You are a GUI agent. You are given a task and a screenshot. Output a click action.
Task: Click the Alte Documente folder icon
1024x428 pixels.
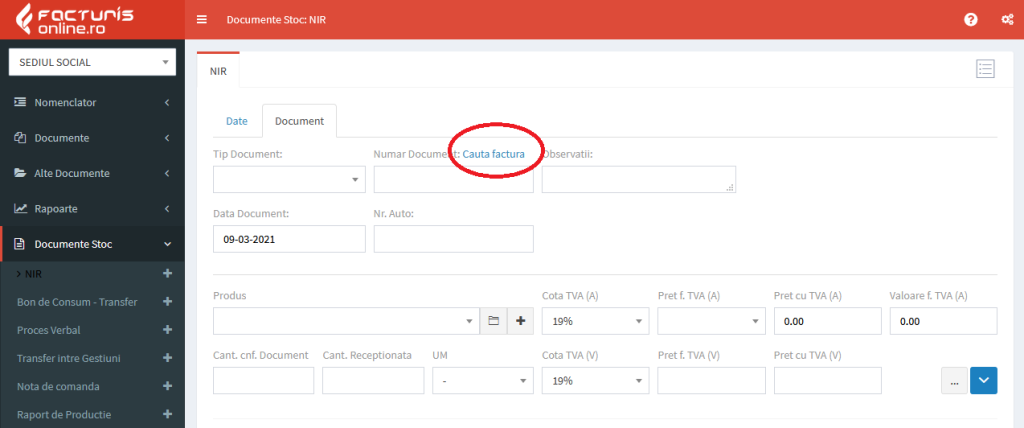point(20,173)
